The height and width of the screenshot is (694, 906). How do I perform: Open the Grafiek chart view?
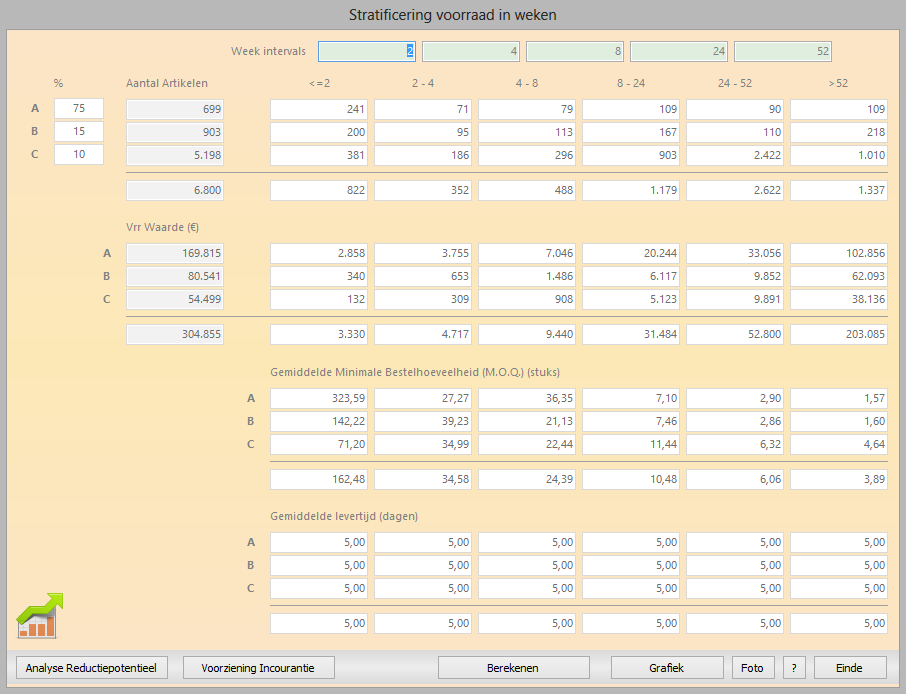[x=666, y=668]
